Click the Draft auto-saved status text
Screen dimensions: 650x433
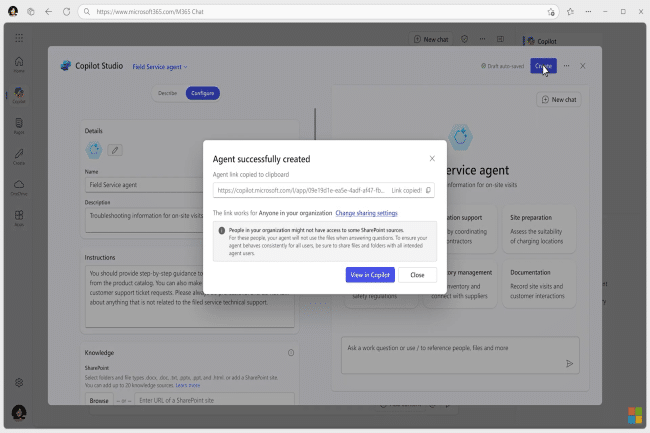(502, 66)
